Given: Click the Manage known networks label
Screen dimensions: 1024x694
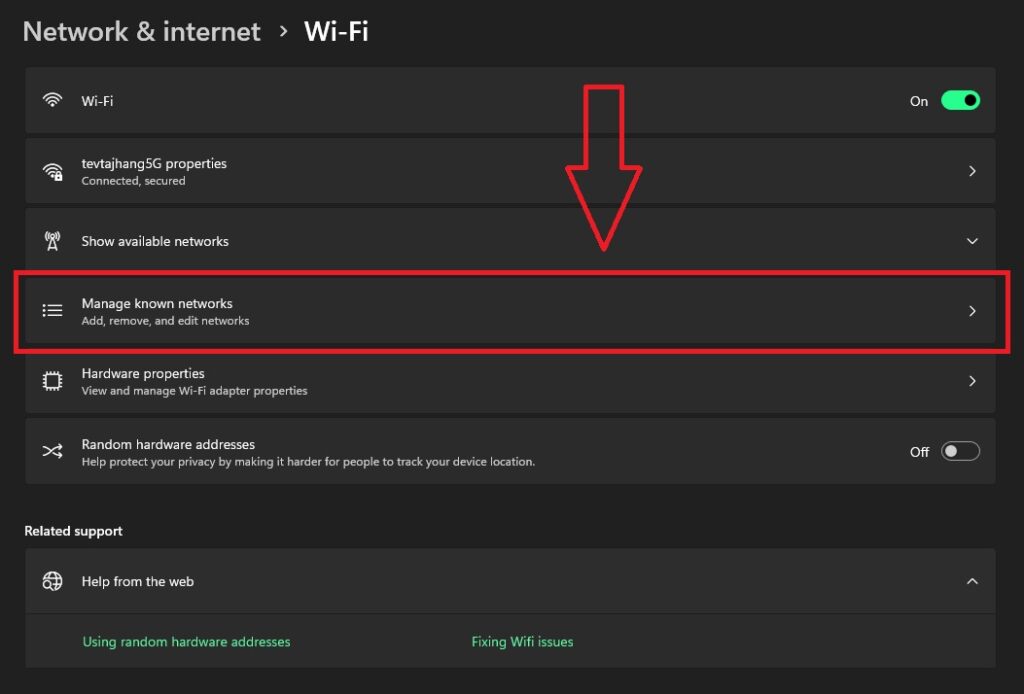Looking at the screenshot, I should click(157, 303).
